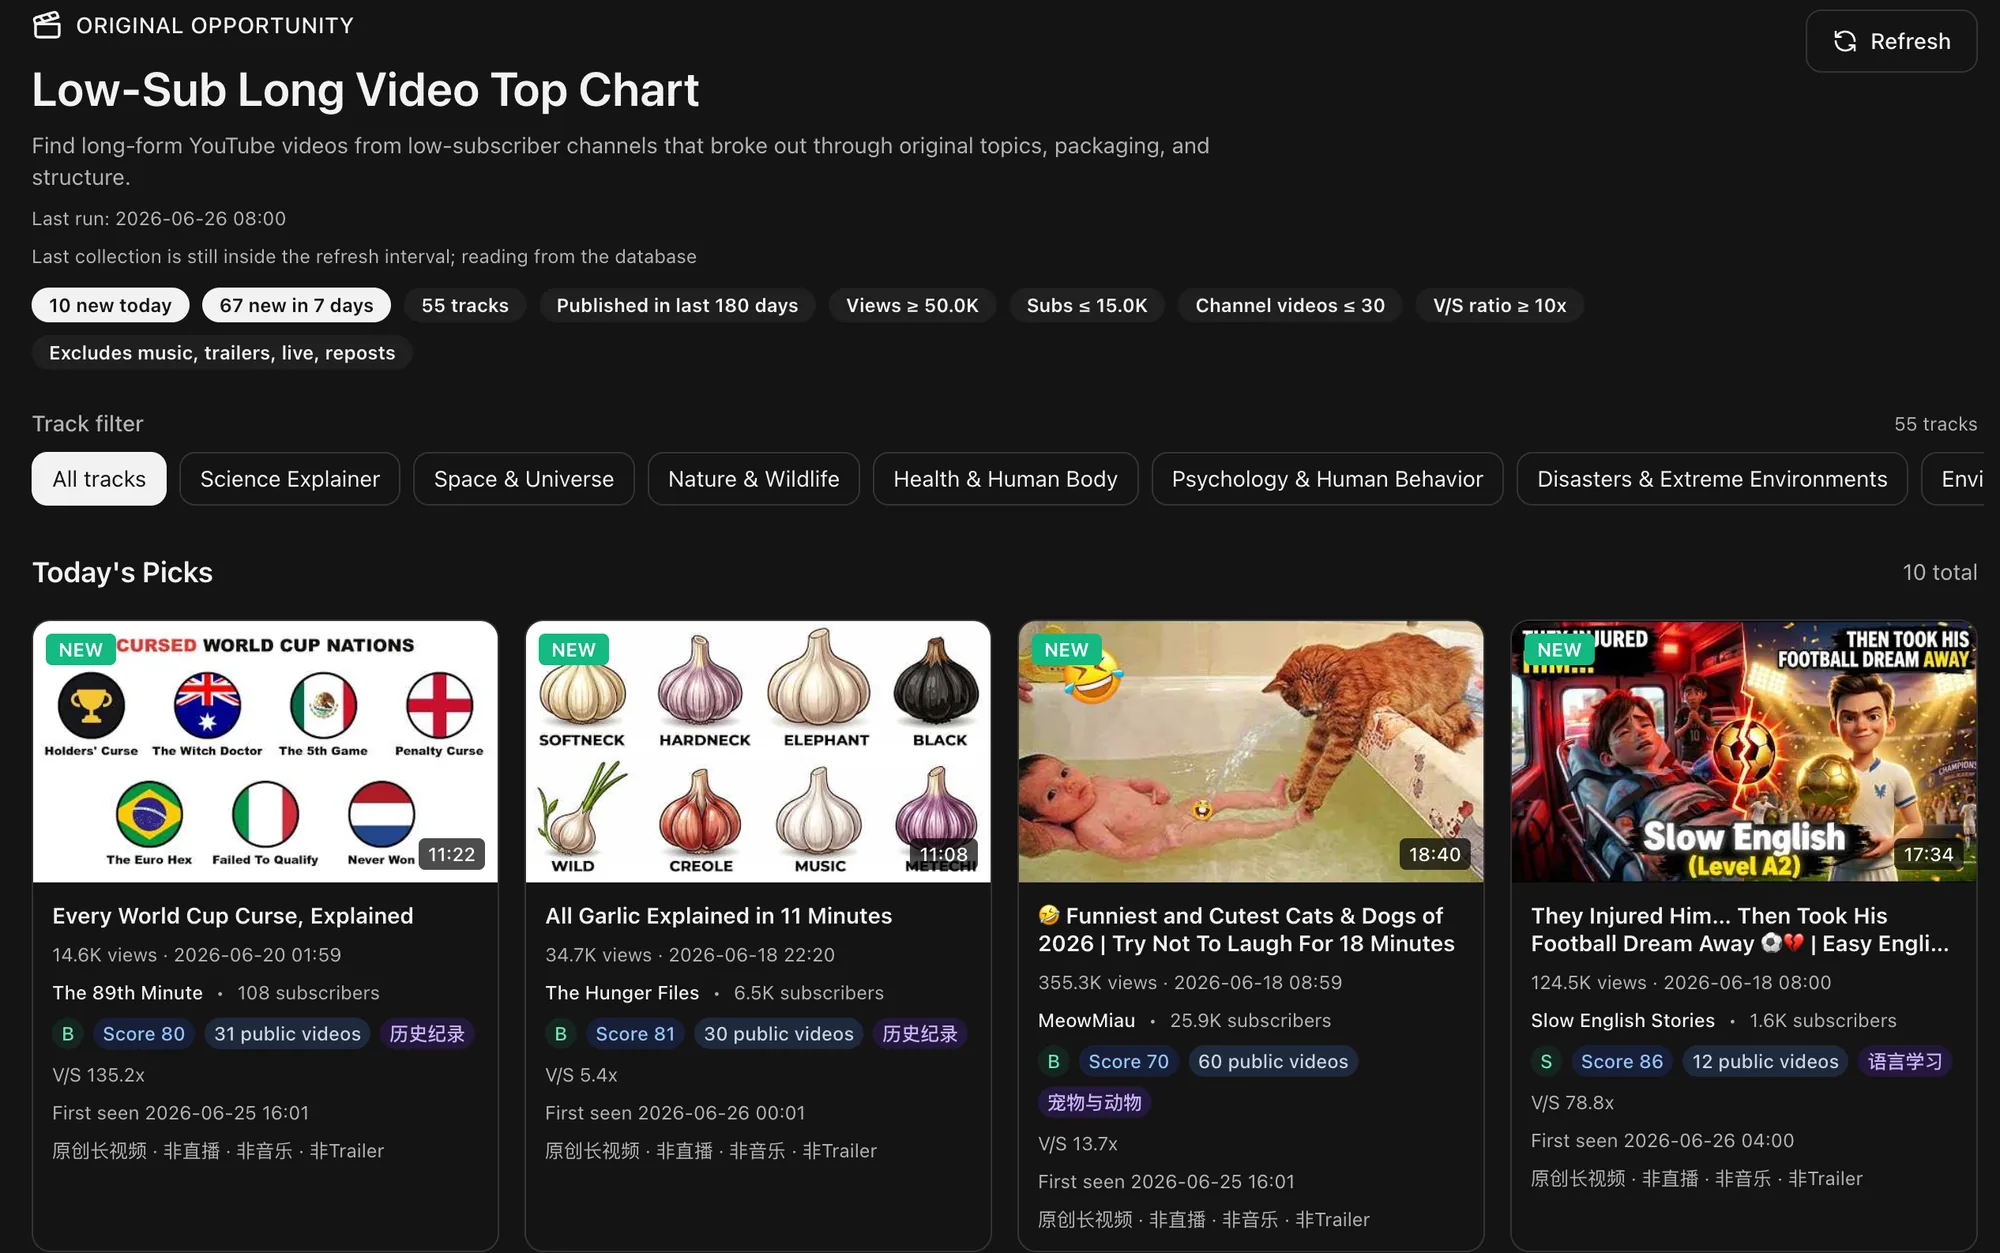
Task: Click the 30 public videos tag
Action: click(x=778, y=1034)
